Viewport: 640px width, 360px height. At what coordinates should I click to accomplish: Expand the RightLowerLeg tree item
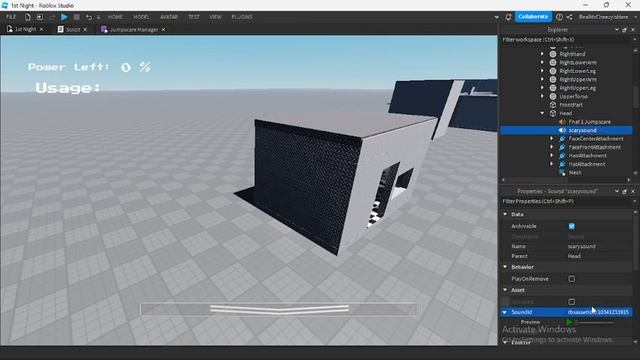[x=542, y=71]
